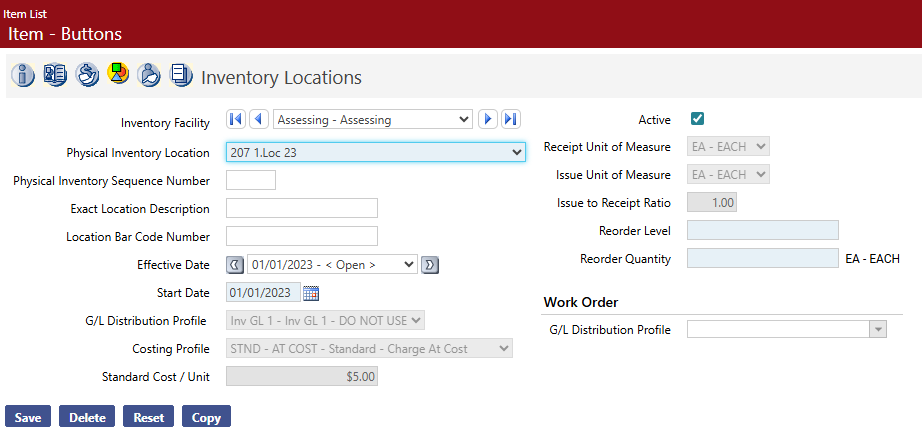Click the stacked documents icon
The image size is (922, 437).
click(181, 75)
